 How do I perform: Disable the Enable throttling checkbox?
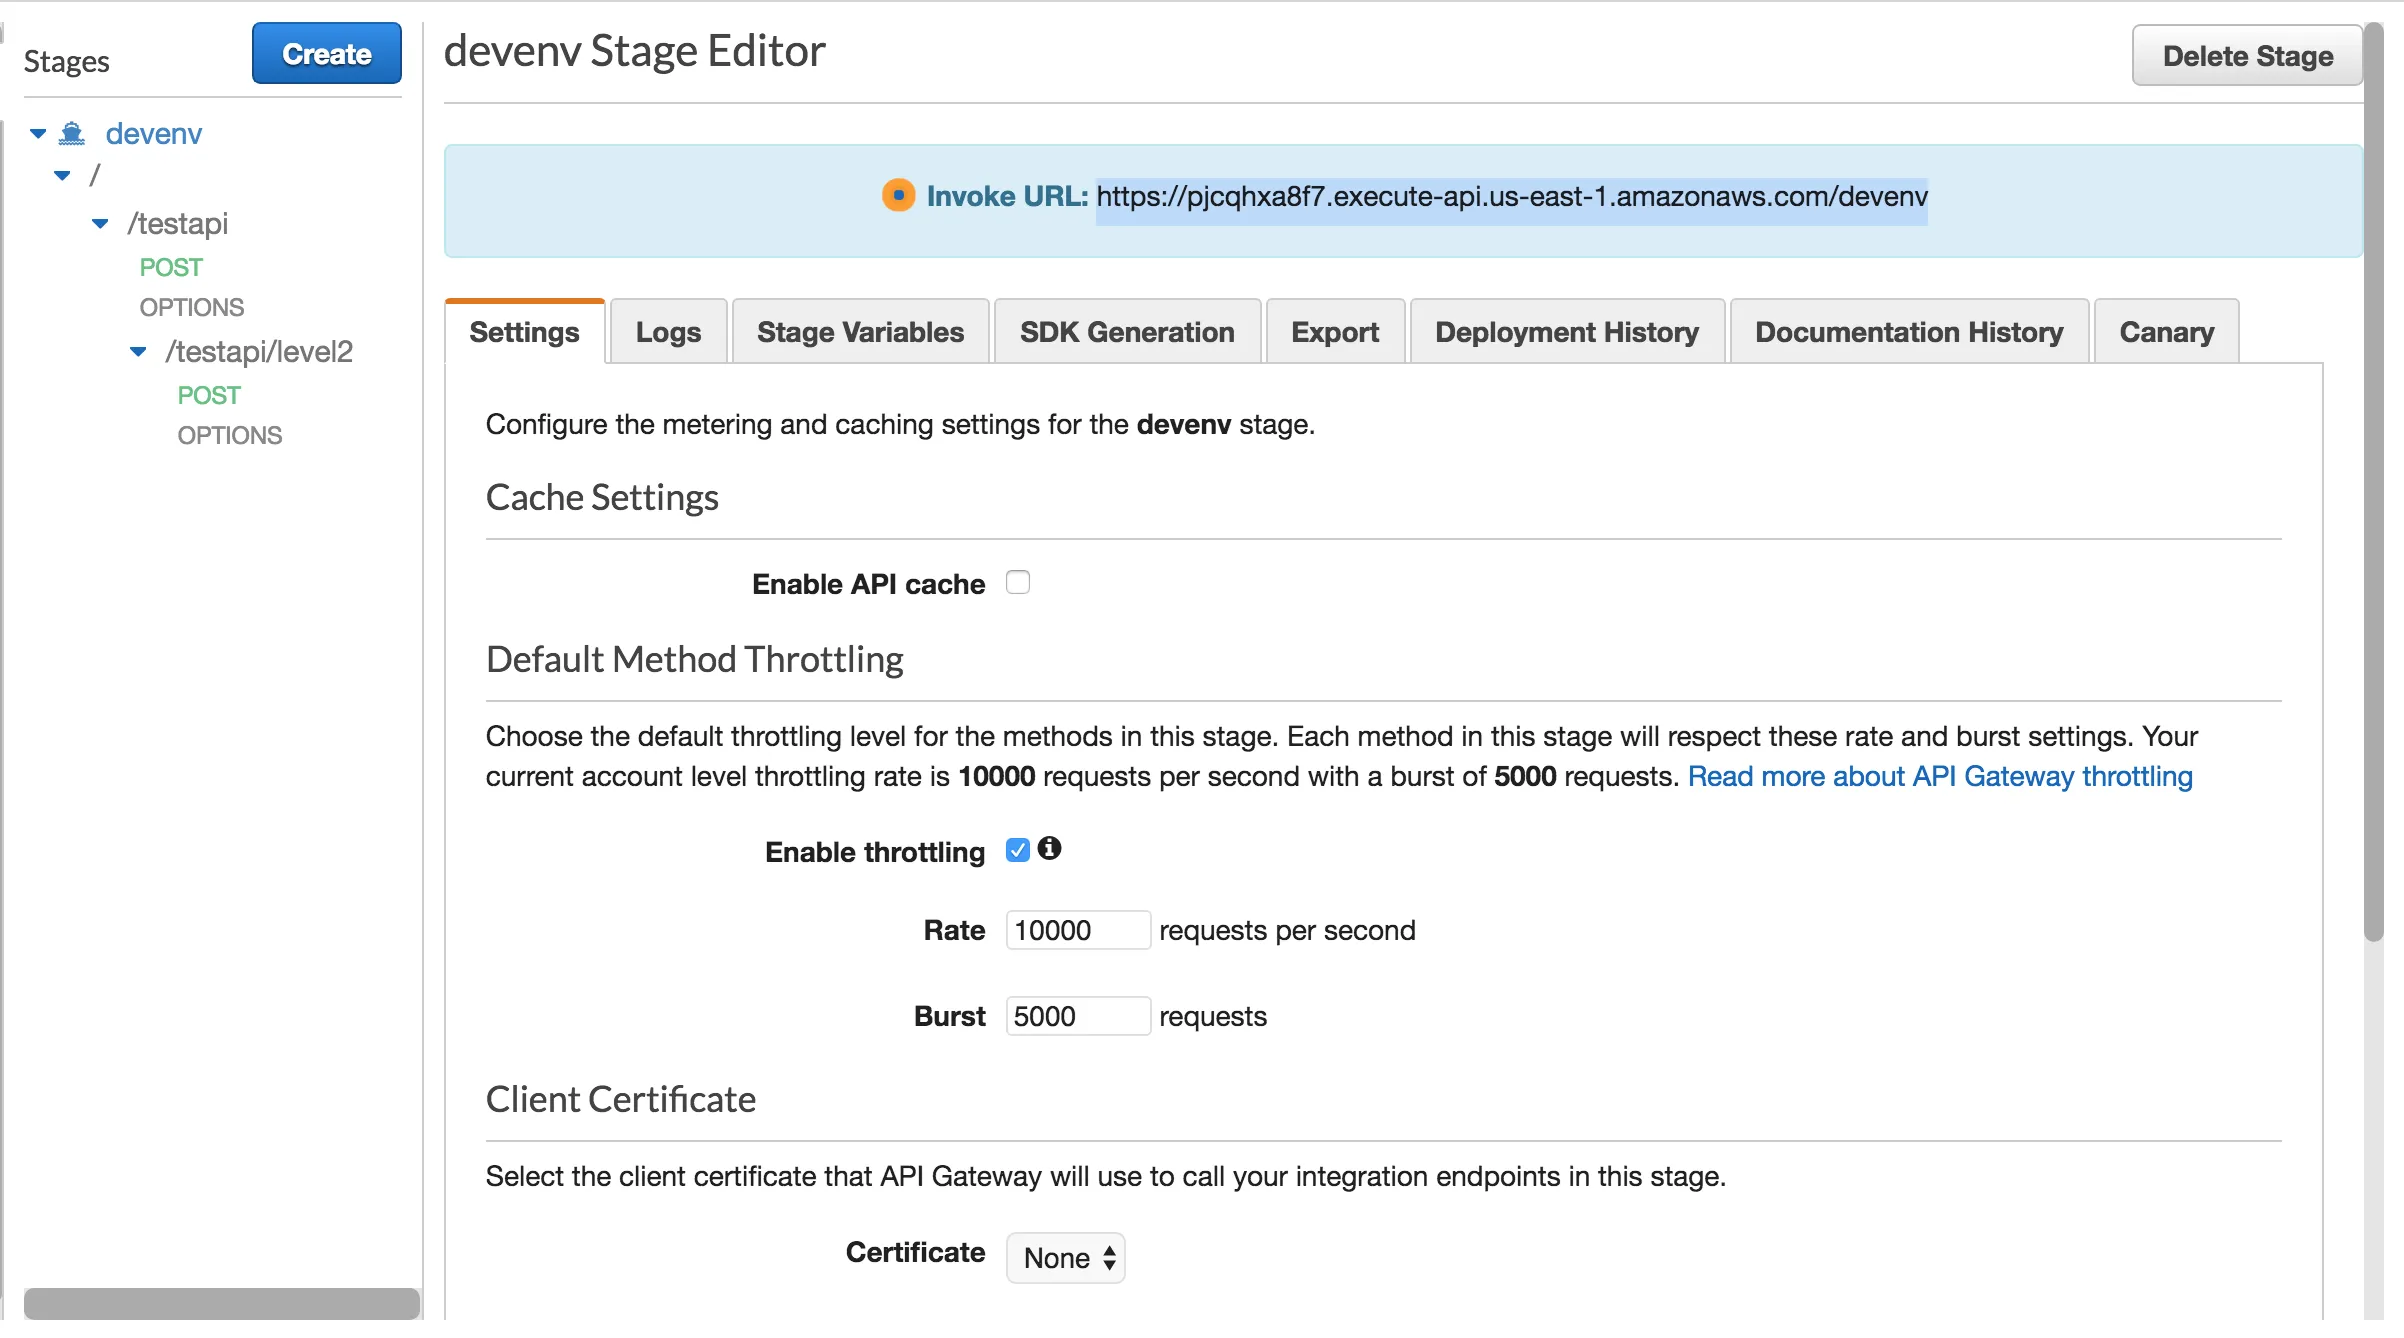click(x=1017, y=850)
